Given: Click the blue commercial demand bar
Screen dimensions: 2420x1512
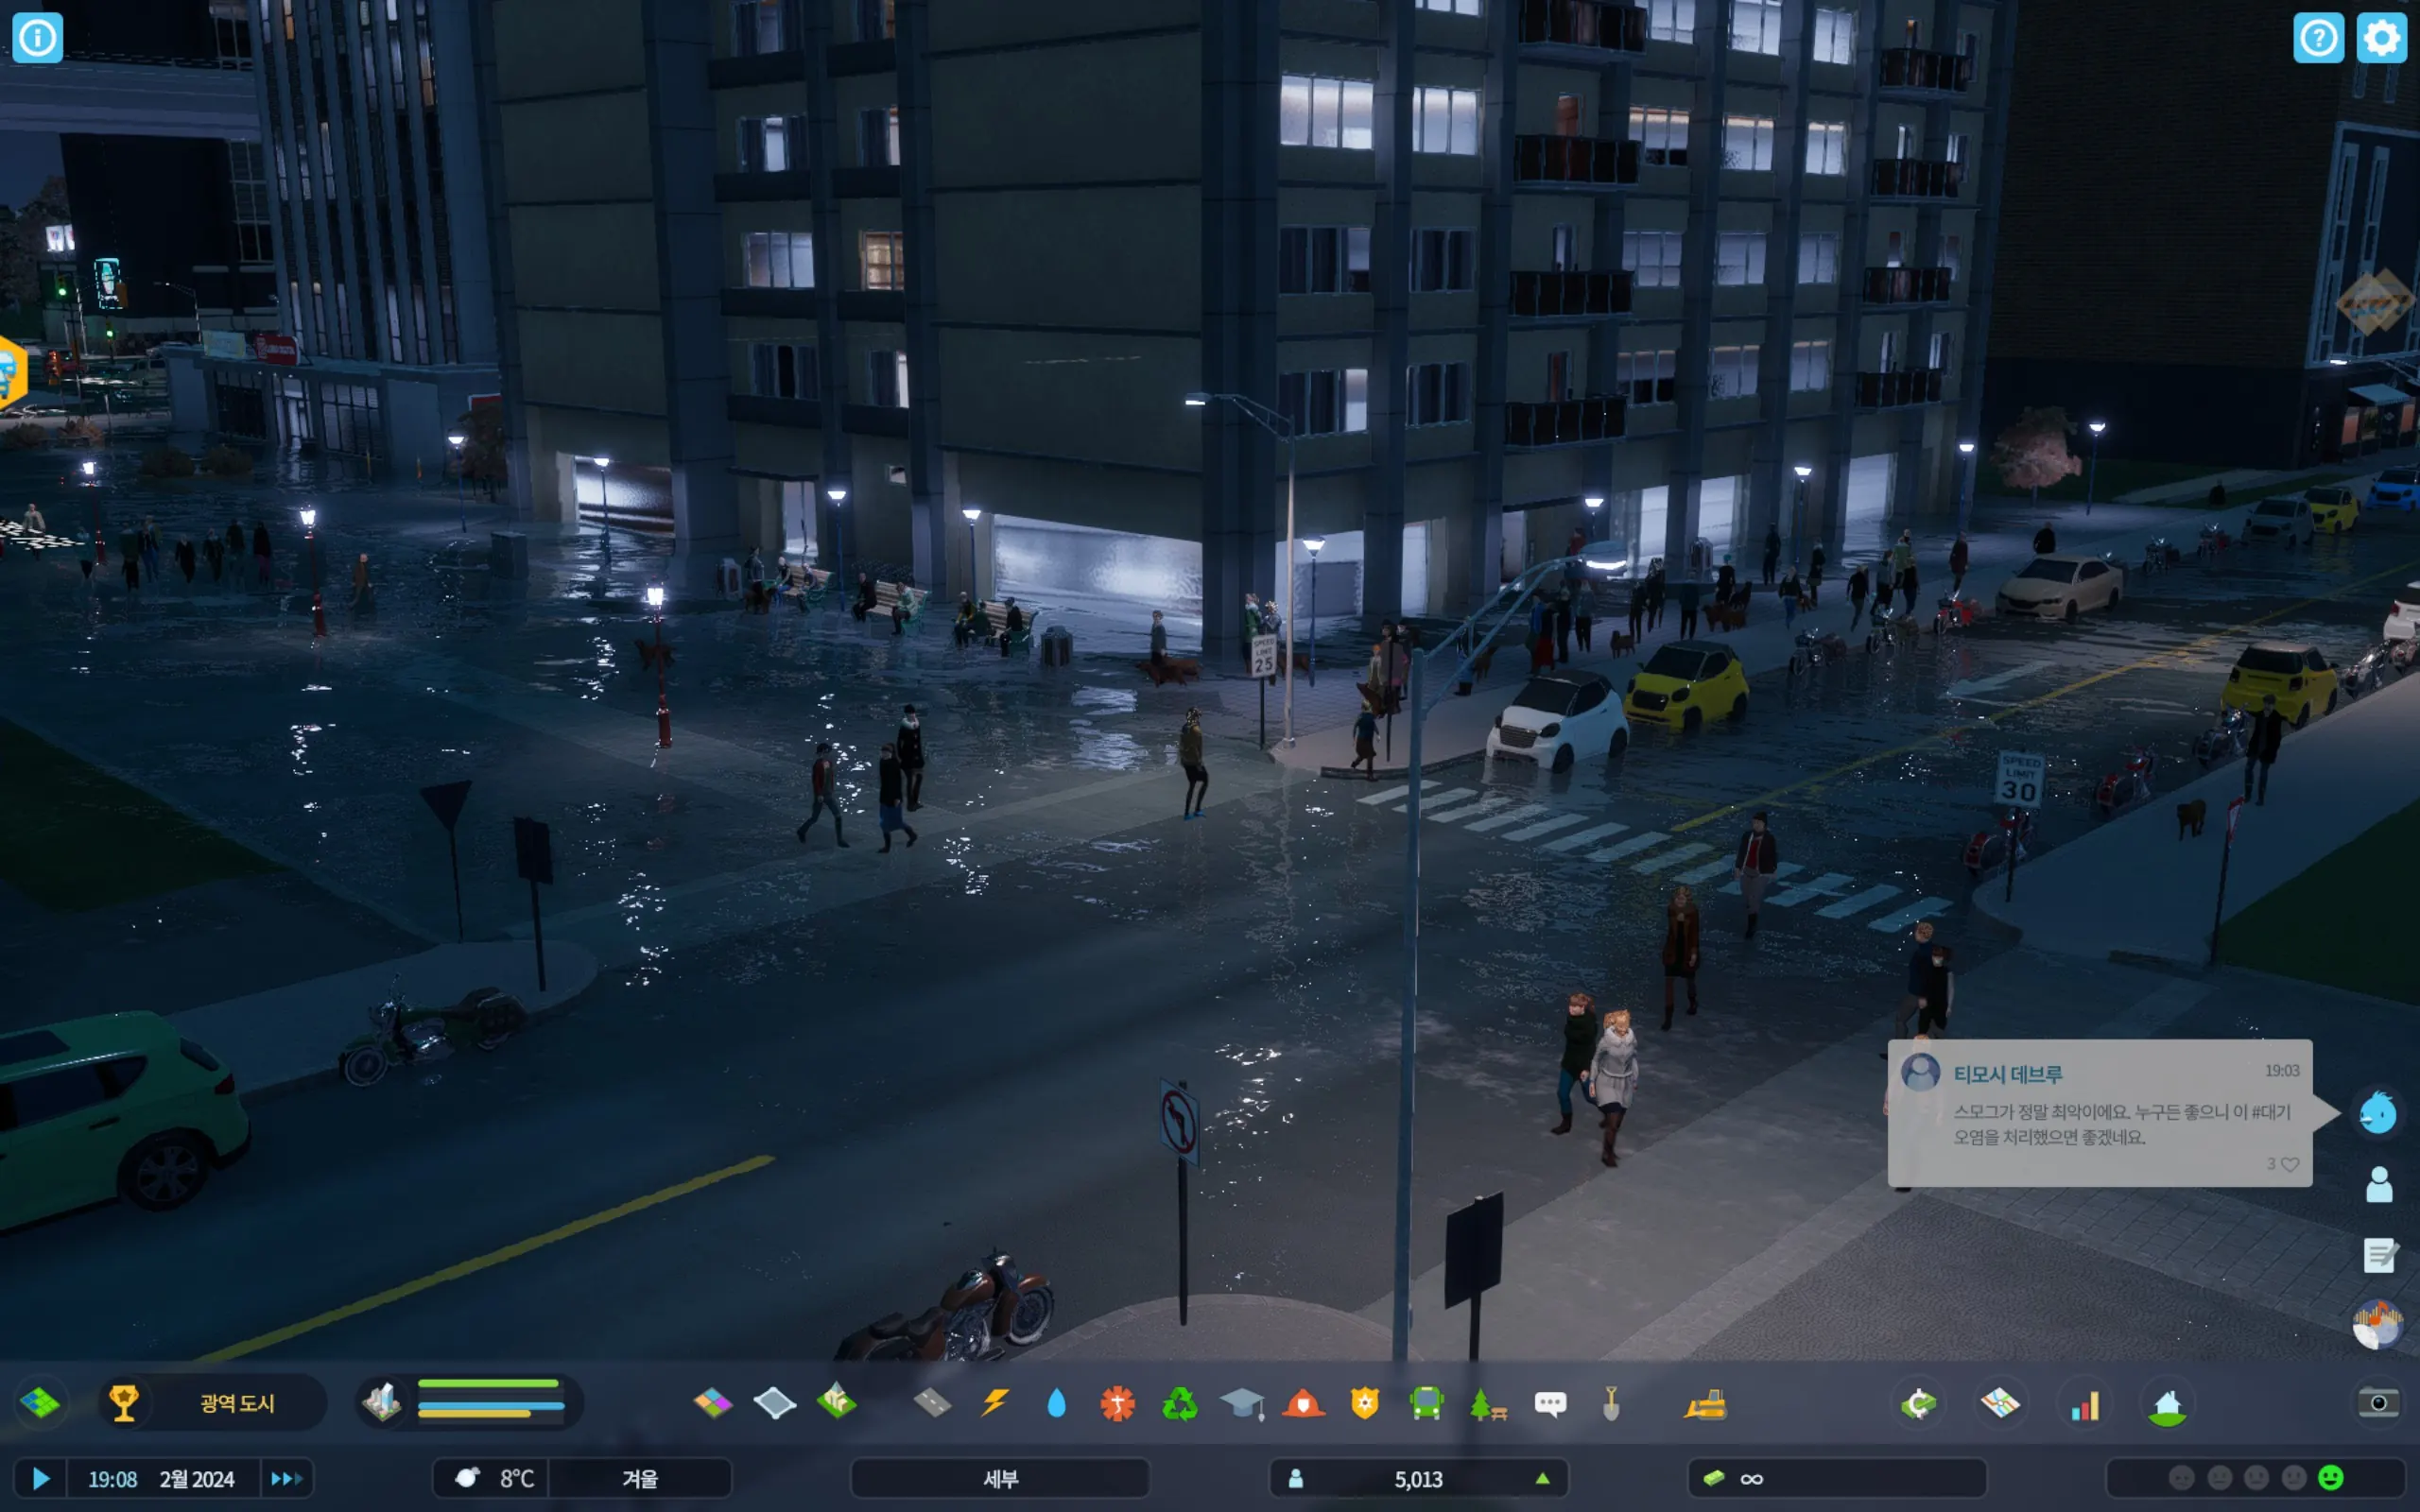Looking at the screenshot, I should pyautogui.click(x=491, y=1406).
